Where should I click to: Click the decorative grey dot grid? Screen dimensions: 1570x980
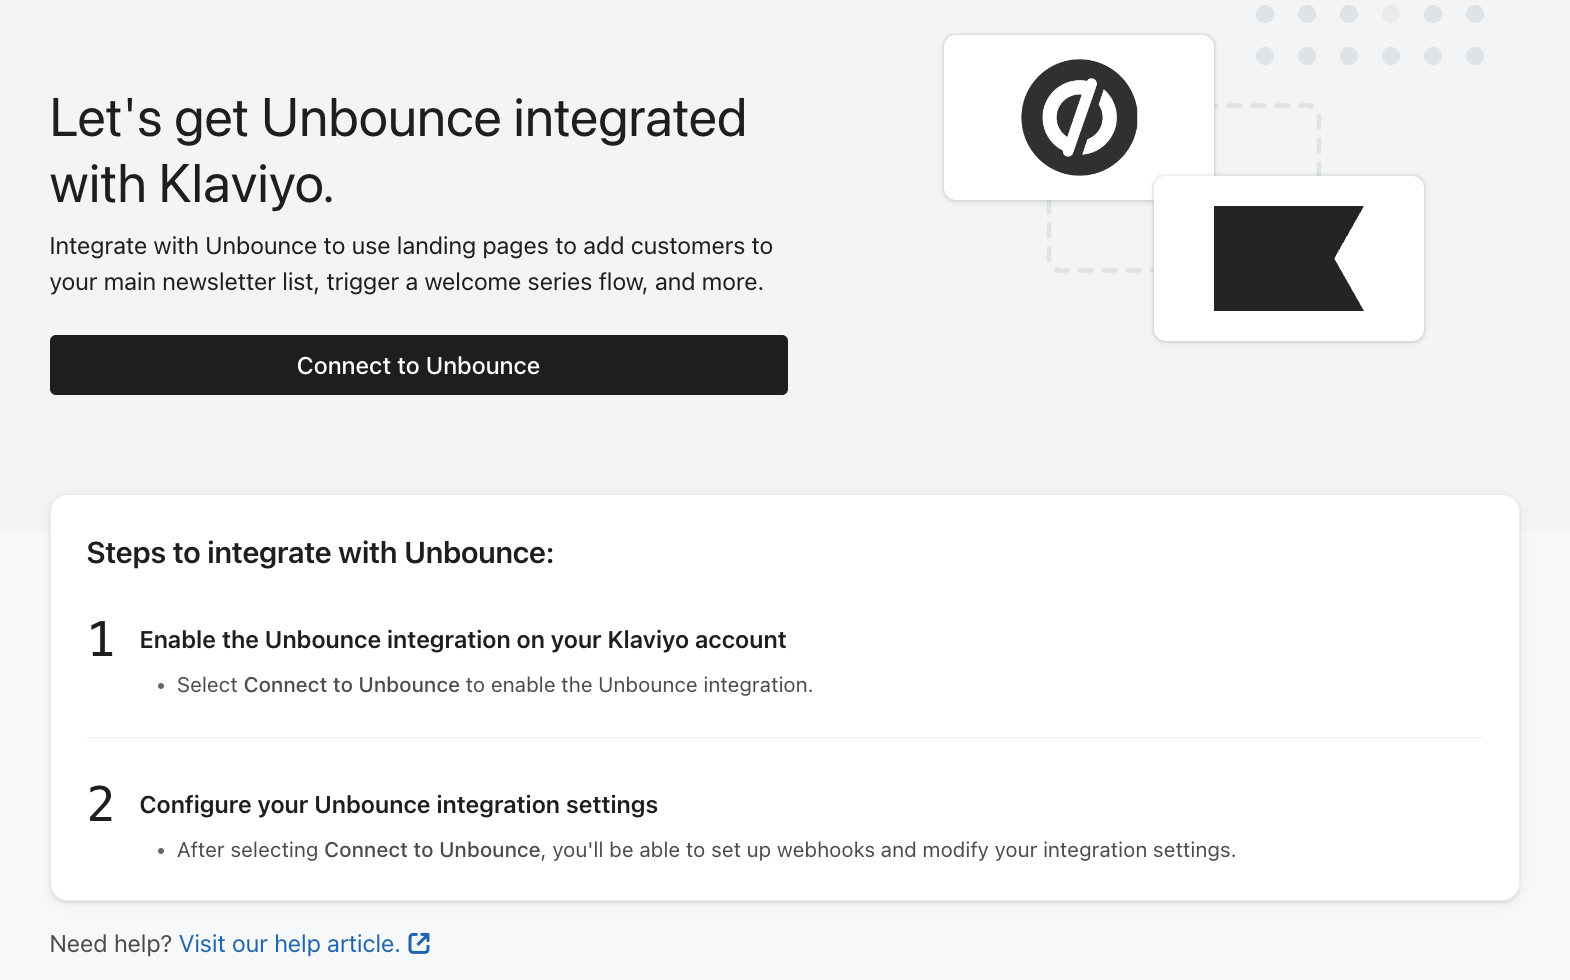(1369, 35)
